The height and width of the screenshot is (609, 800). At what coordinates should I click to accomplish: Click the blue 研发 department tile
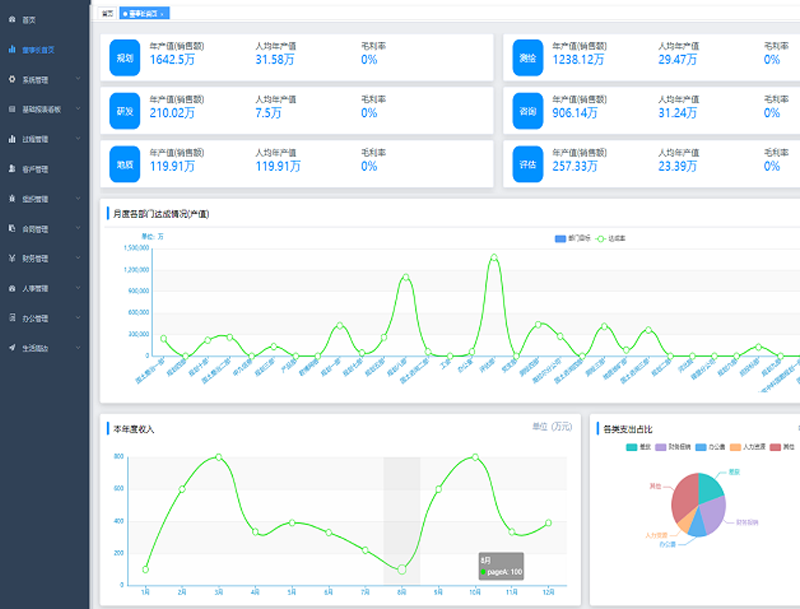[x=124, y=111]
